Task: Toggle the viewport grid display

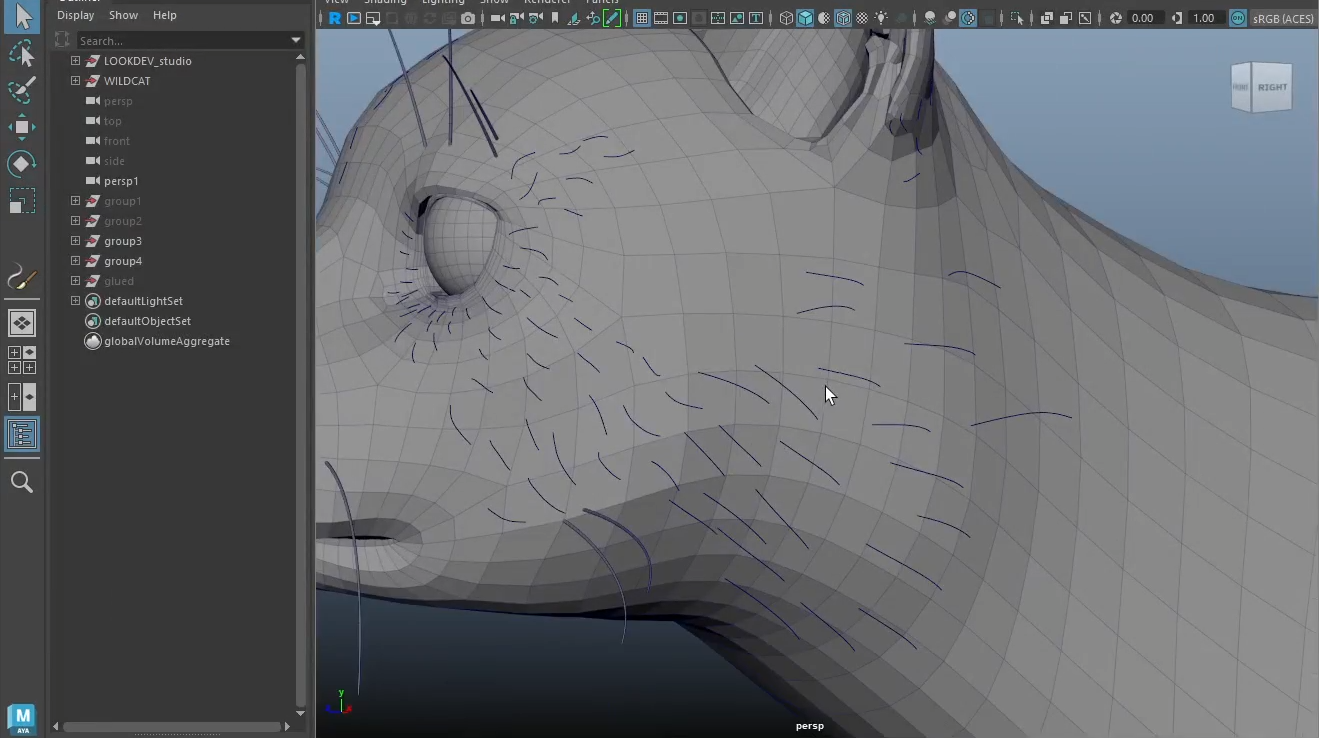Action: (x=642, y=18)
